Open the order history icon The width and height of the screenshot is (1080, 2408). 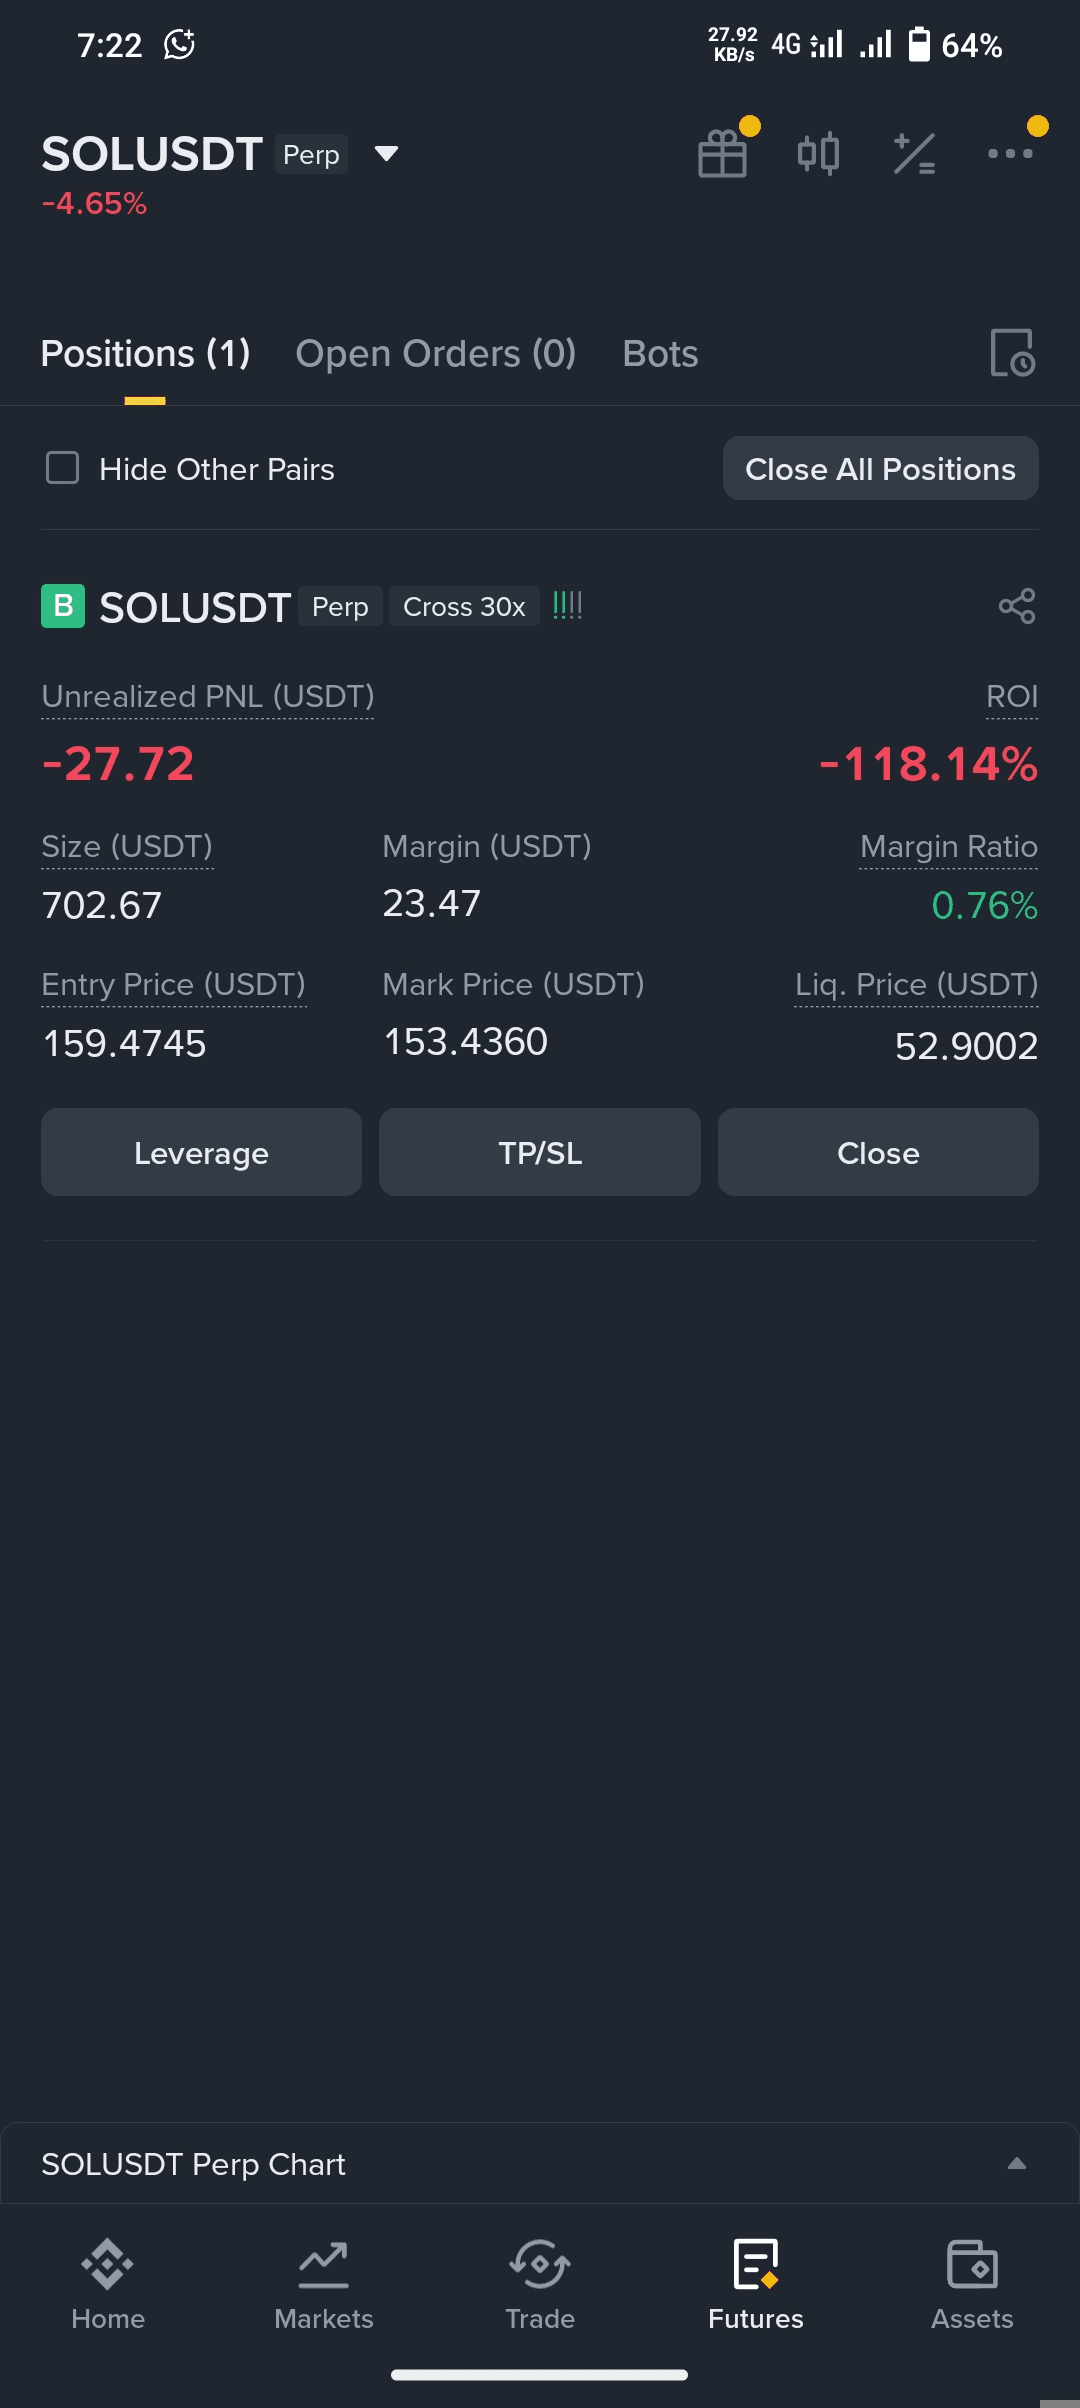1012,353
